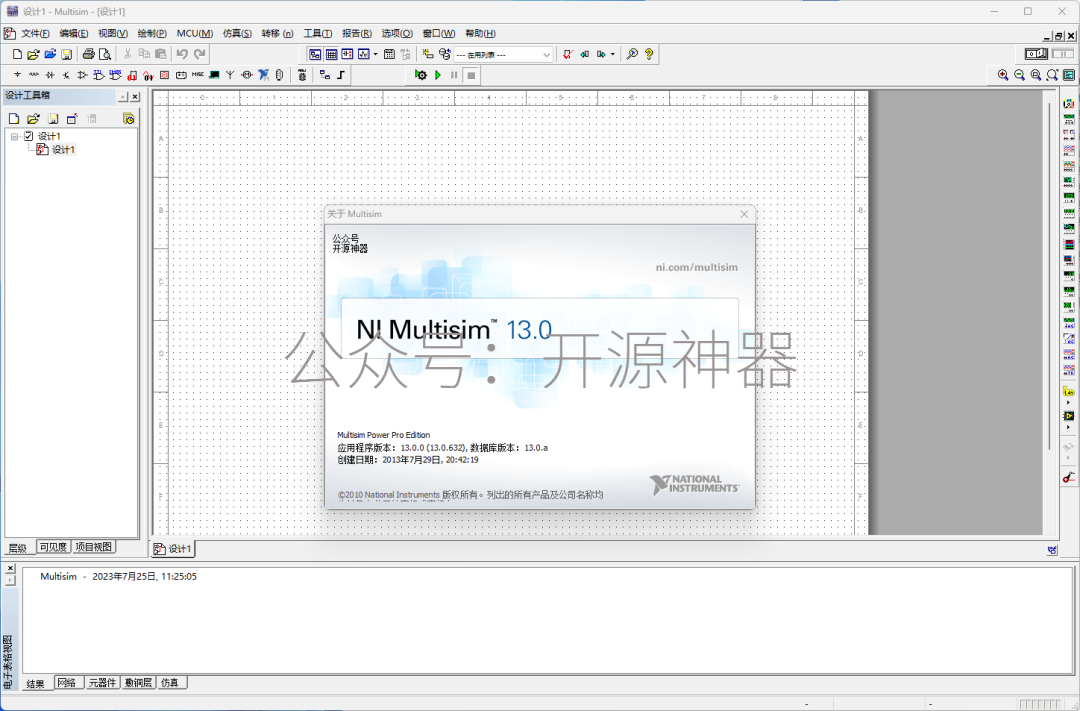The image size is (1080, 711).
Task: Switch to the 项目视图 tab
Action: pos(94,547)
